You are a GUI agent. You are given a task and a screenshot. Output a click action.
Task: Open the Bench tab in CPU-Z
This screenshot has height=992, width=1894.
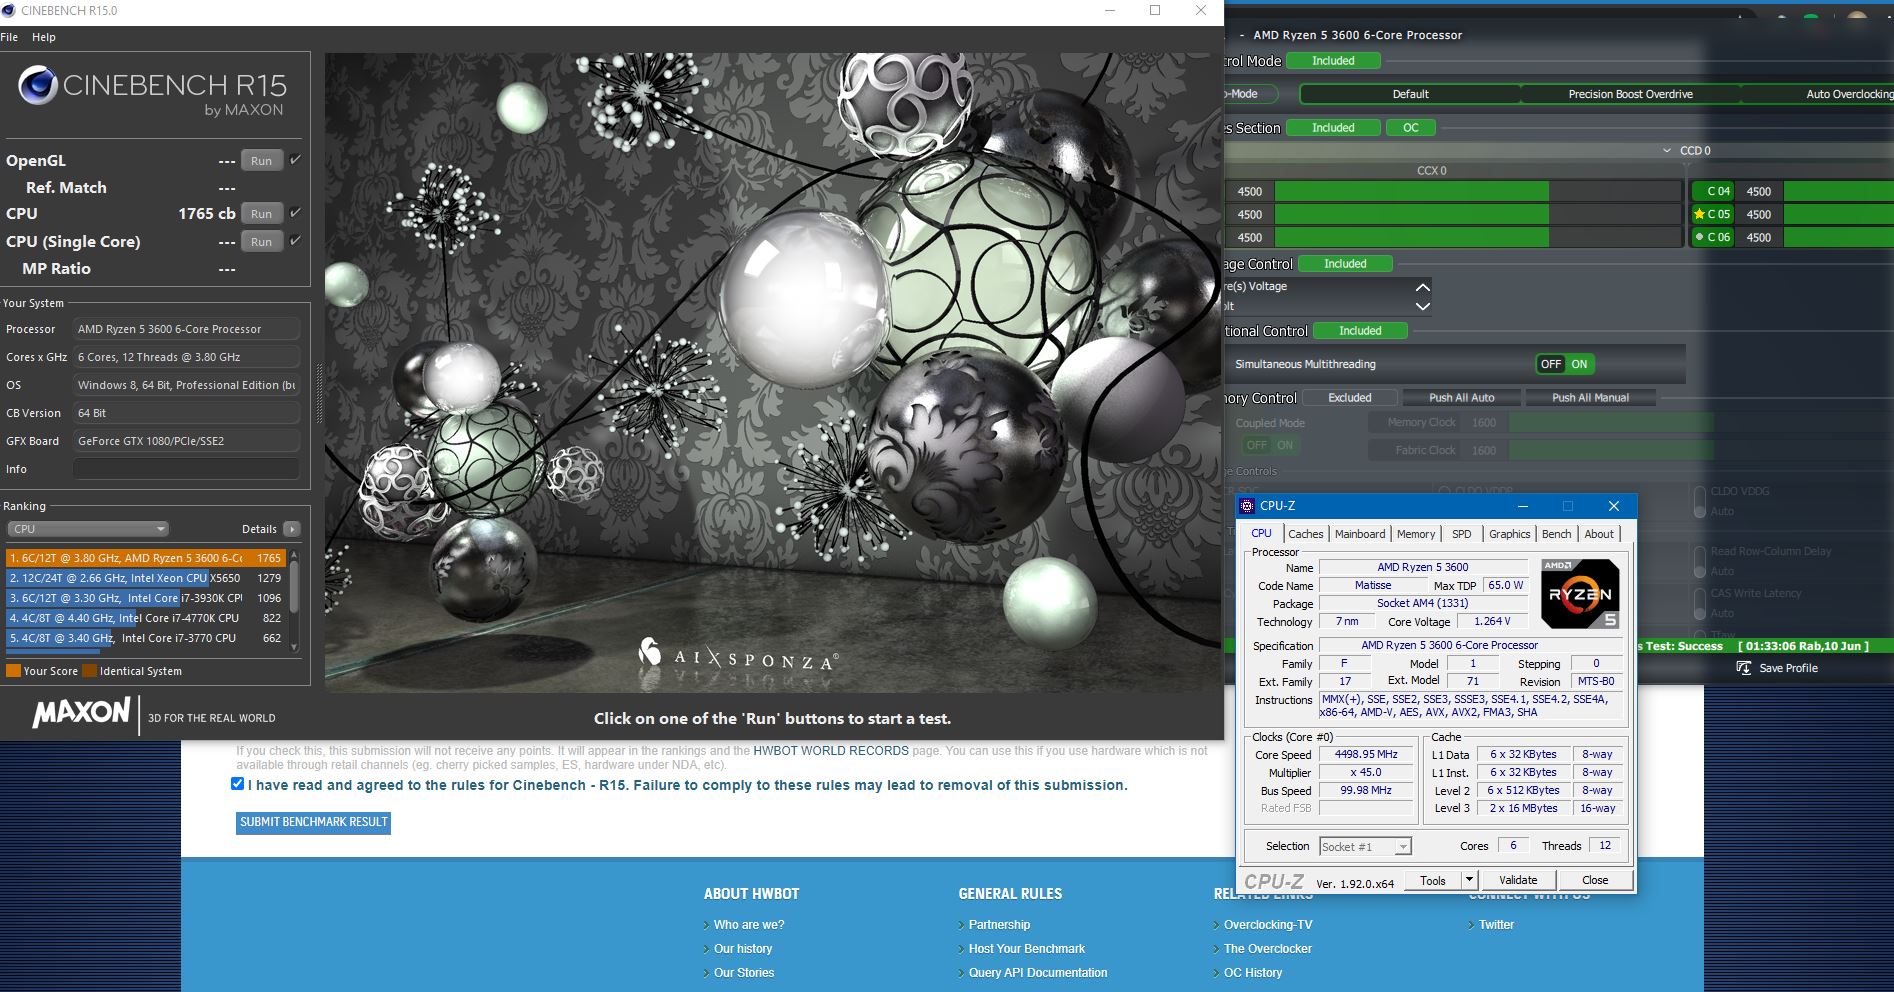[x=1556, y=534]
